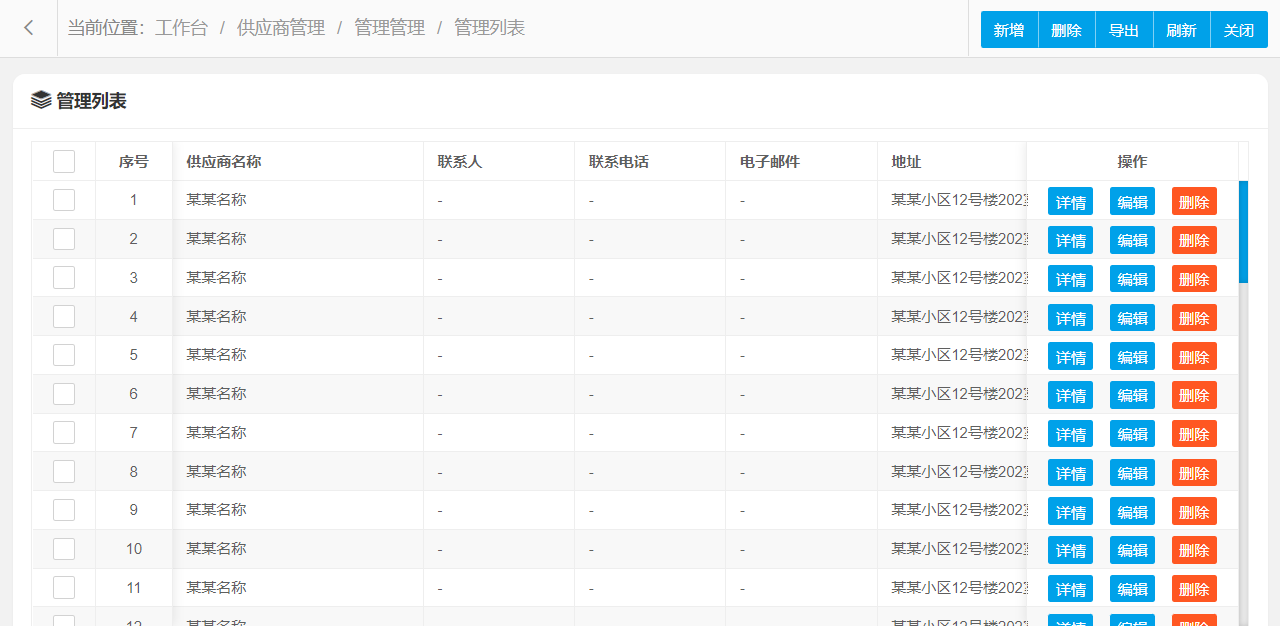Open 详情 for row 7
The height and width of the screenshot is (626, 1280).
[x=1070, y=434]
